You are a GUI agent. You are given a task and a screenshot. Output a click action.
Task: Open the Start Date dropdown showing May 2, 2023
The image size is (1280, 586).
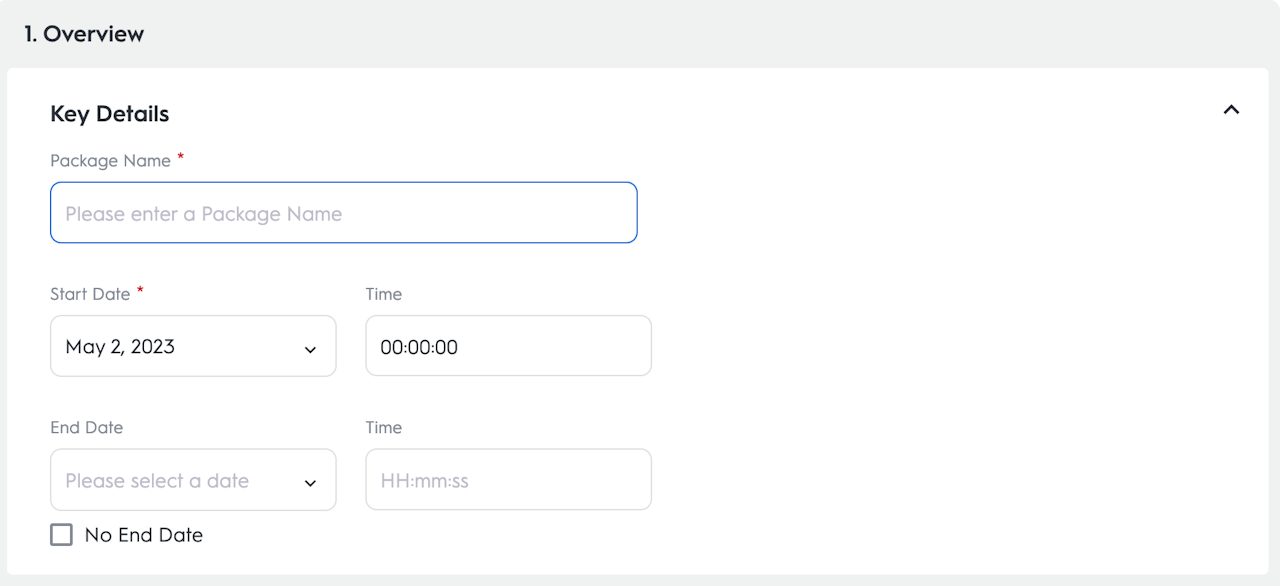[180, 347]
